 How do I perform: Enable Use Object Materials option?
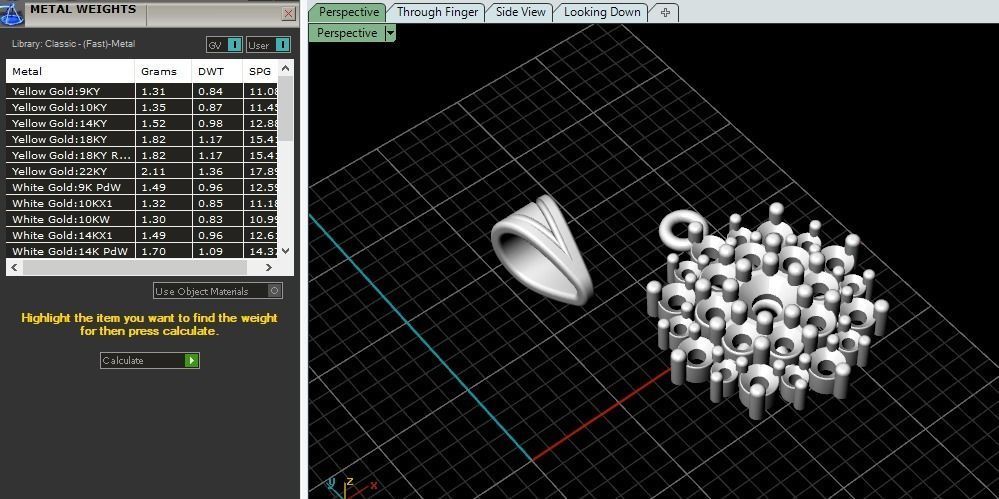218,291
